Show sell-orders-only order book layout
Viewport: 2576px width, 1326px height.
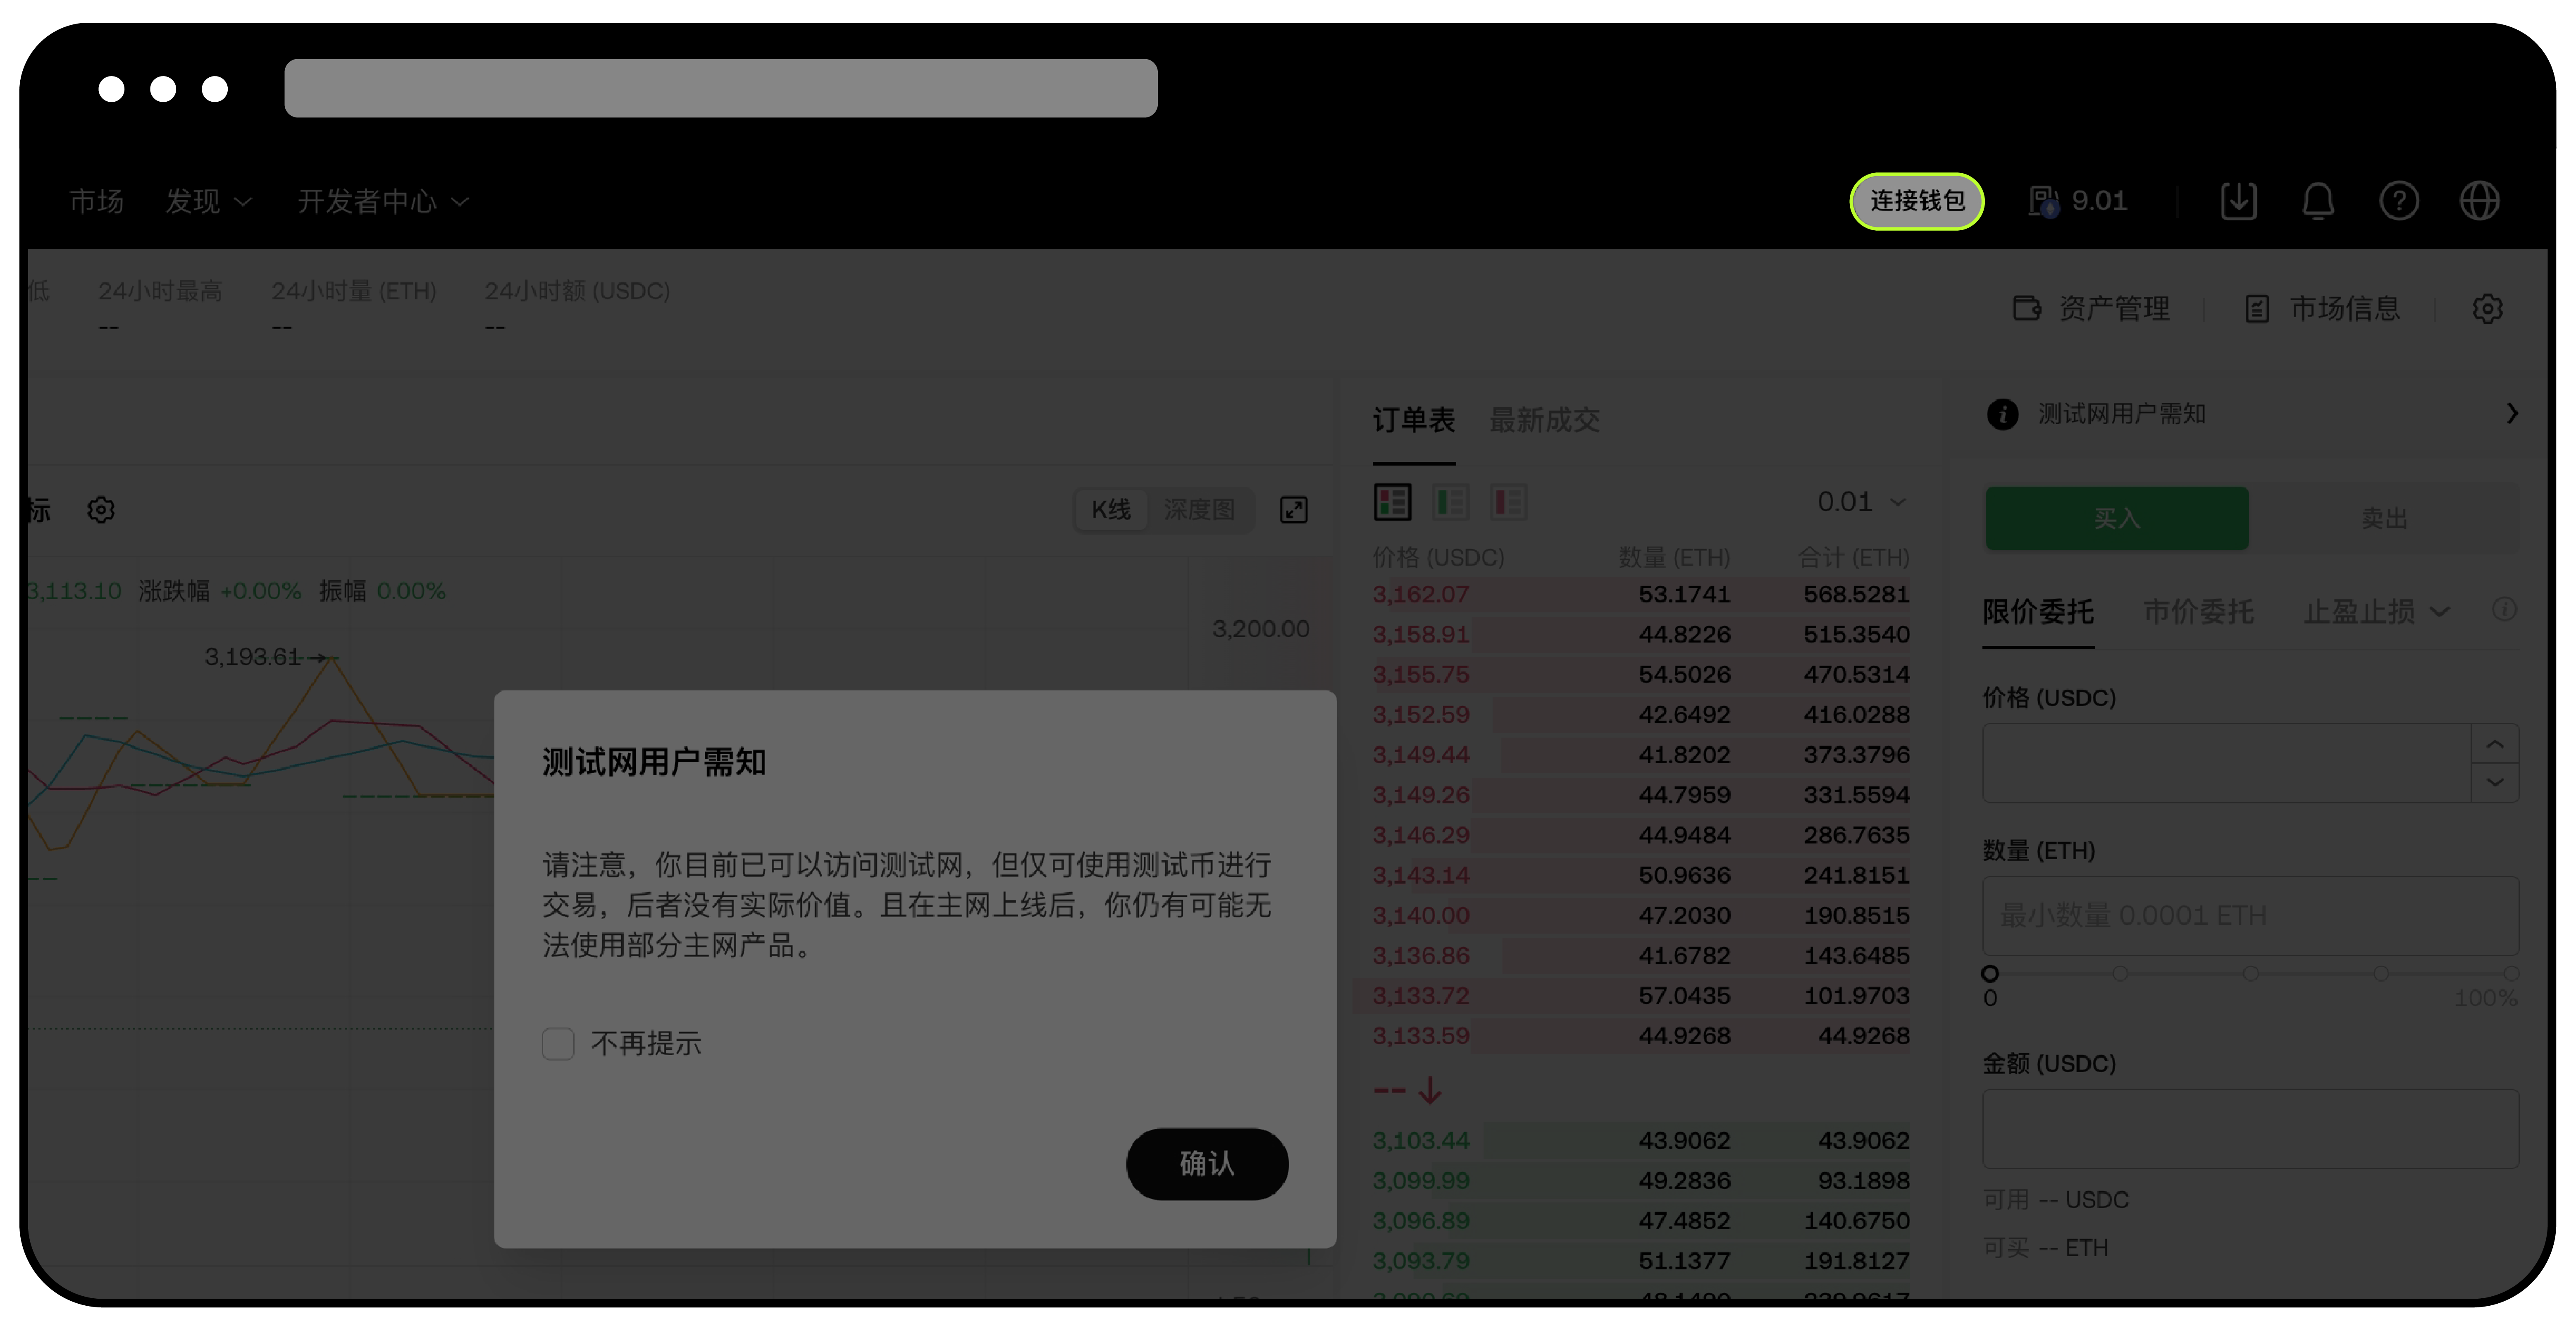[1508, 502]
